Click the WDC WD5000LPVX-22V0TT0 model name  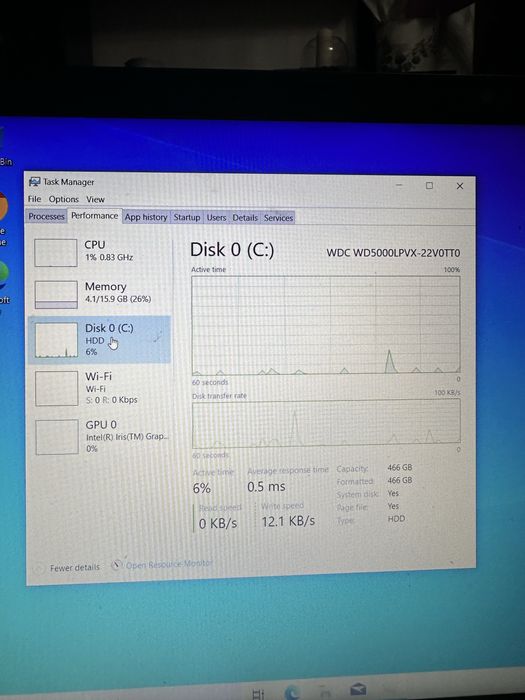[x=393, y=253]
